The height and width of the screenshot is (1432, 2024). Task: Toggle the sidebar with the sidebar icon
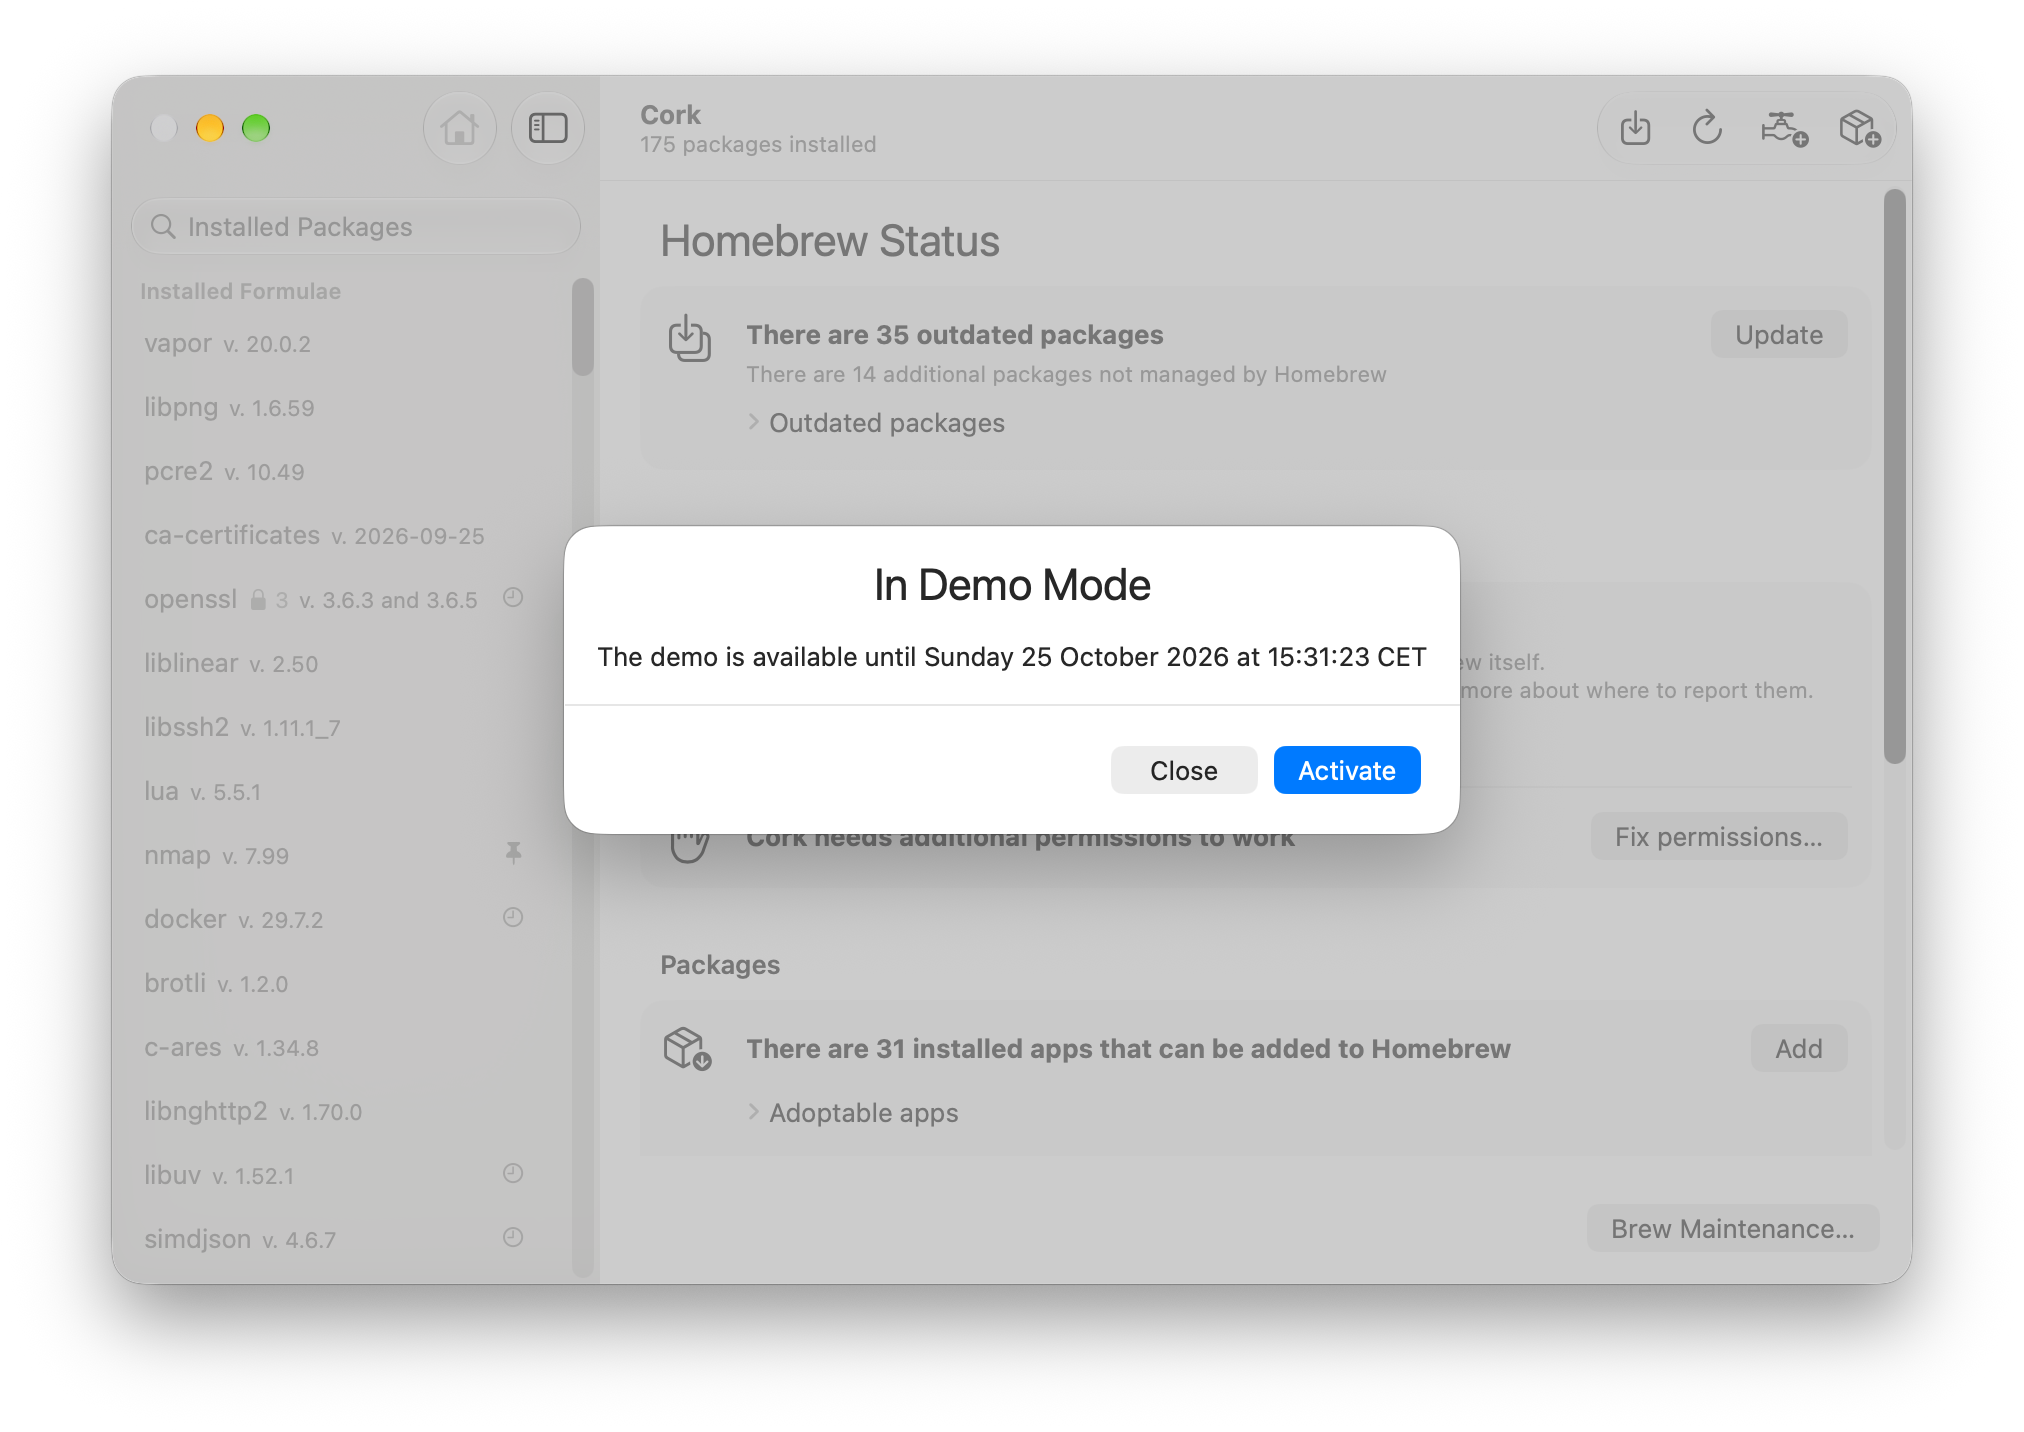[548, 128]
